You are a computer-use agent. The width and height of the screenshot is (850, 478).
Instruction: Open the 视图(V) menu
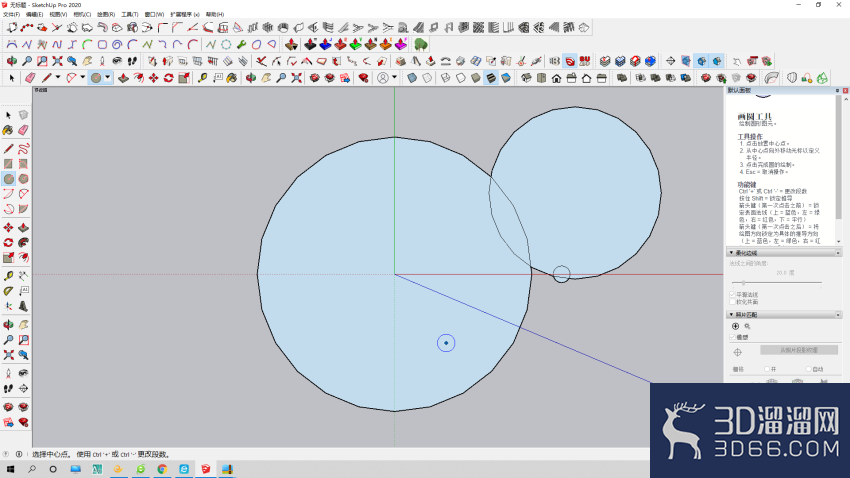coord(58,15)
